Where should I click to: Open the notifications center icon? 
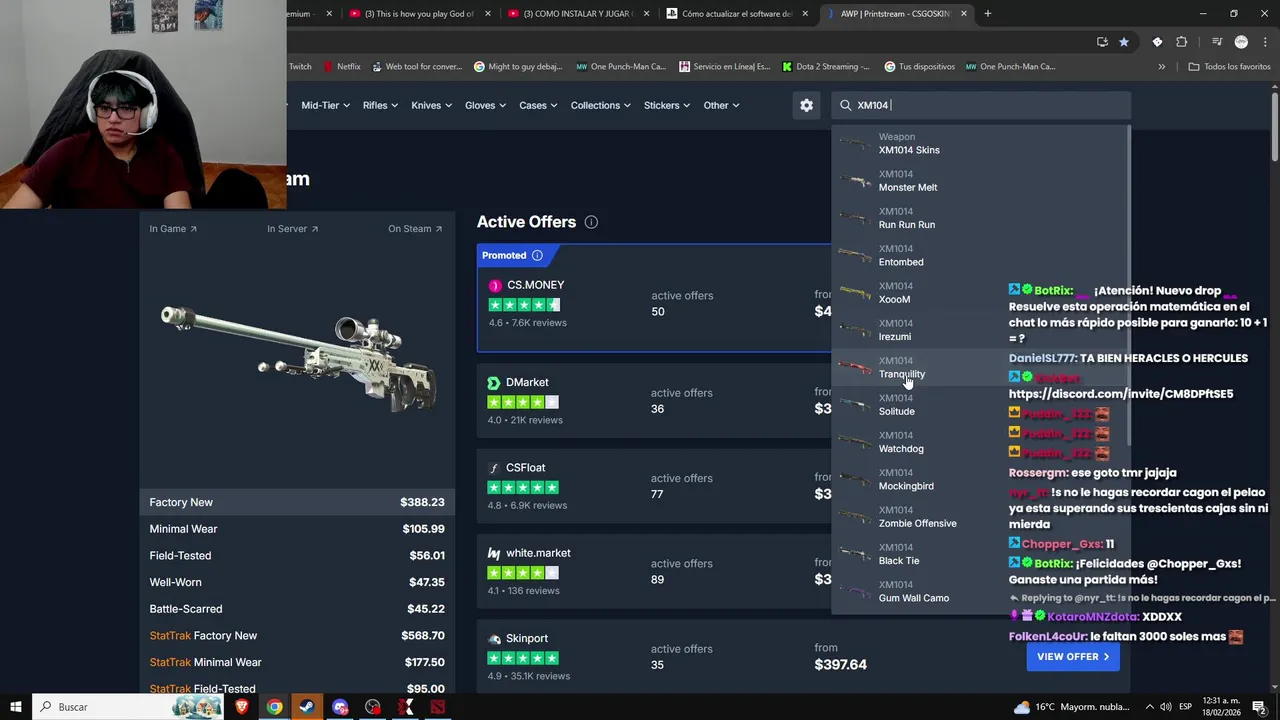[x=1259, y=707]
